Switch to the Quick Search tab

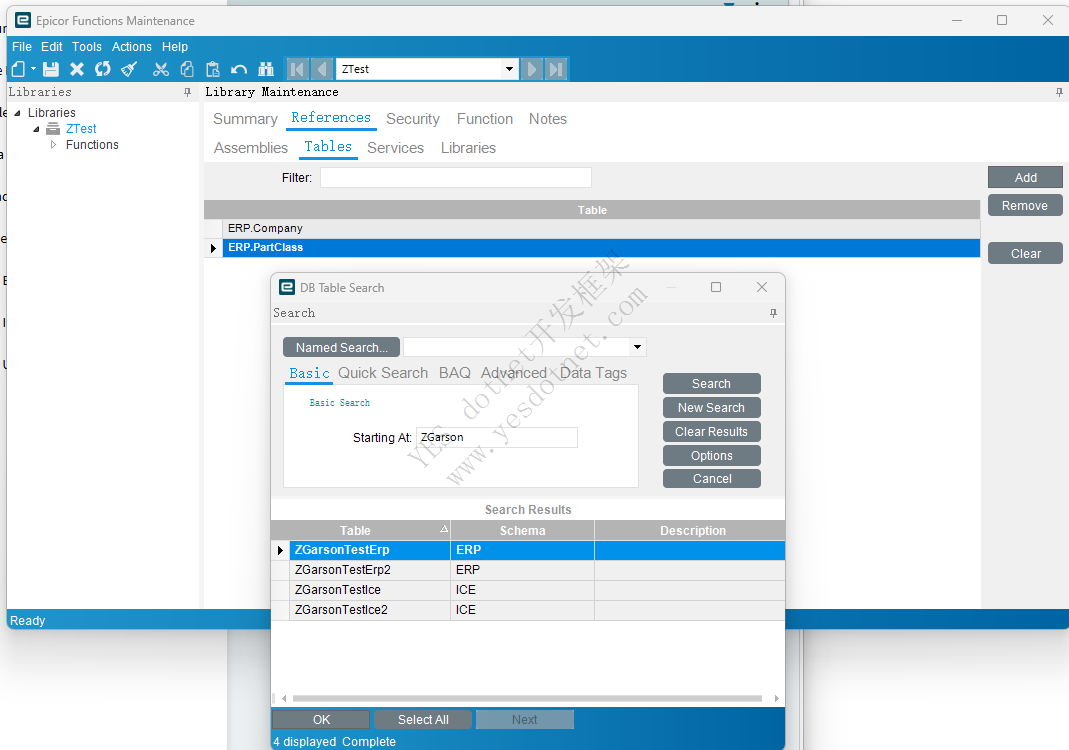[382, 373]
